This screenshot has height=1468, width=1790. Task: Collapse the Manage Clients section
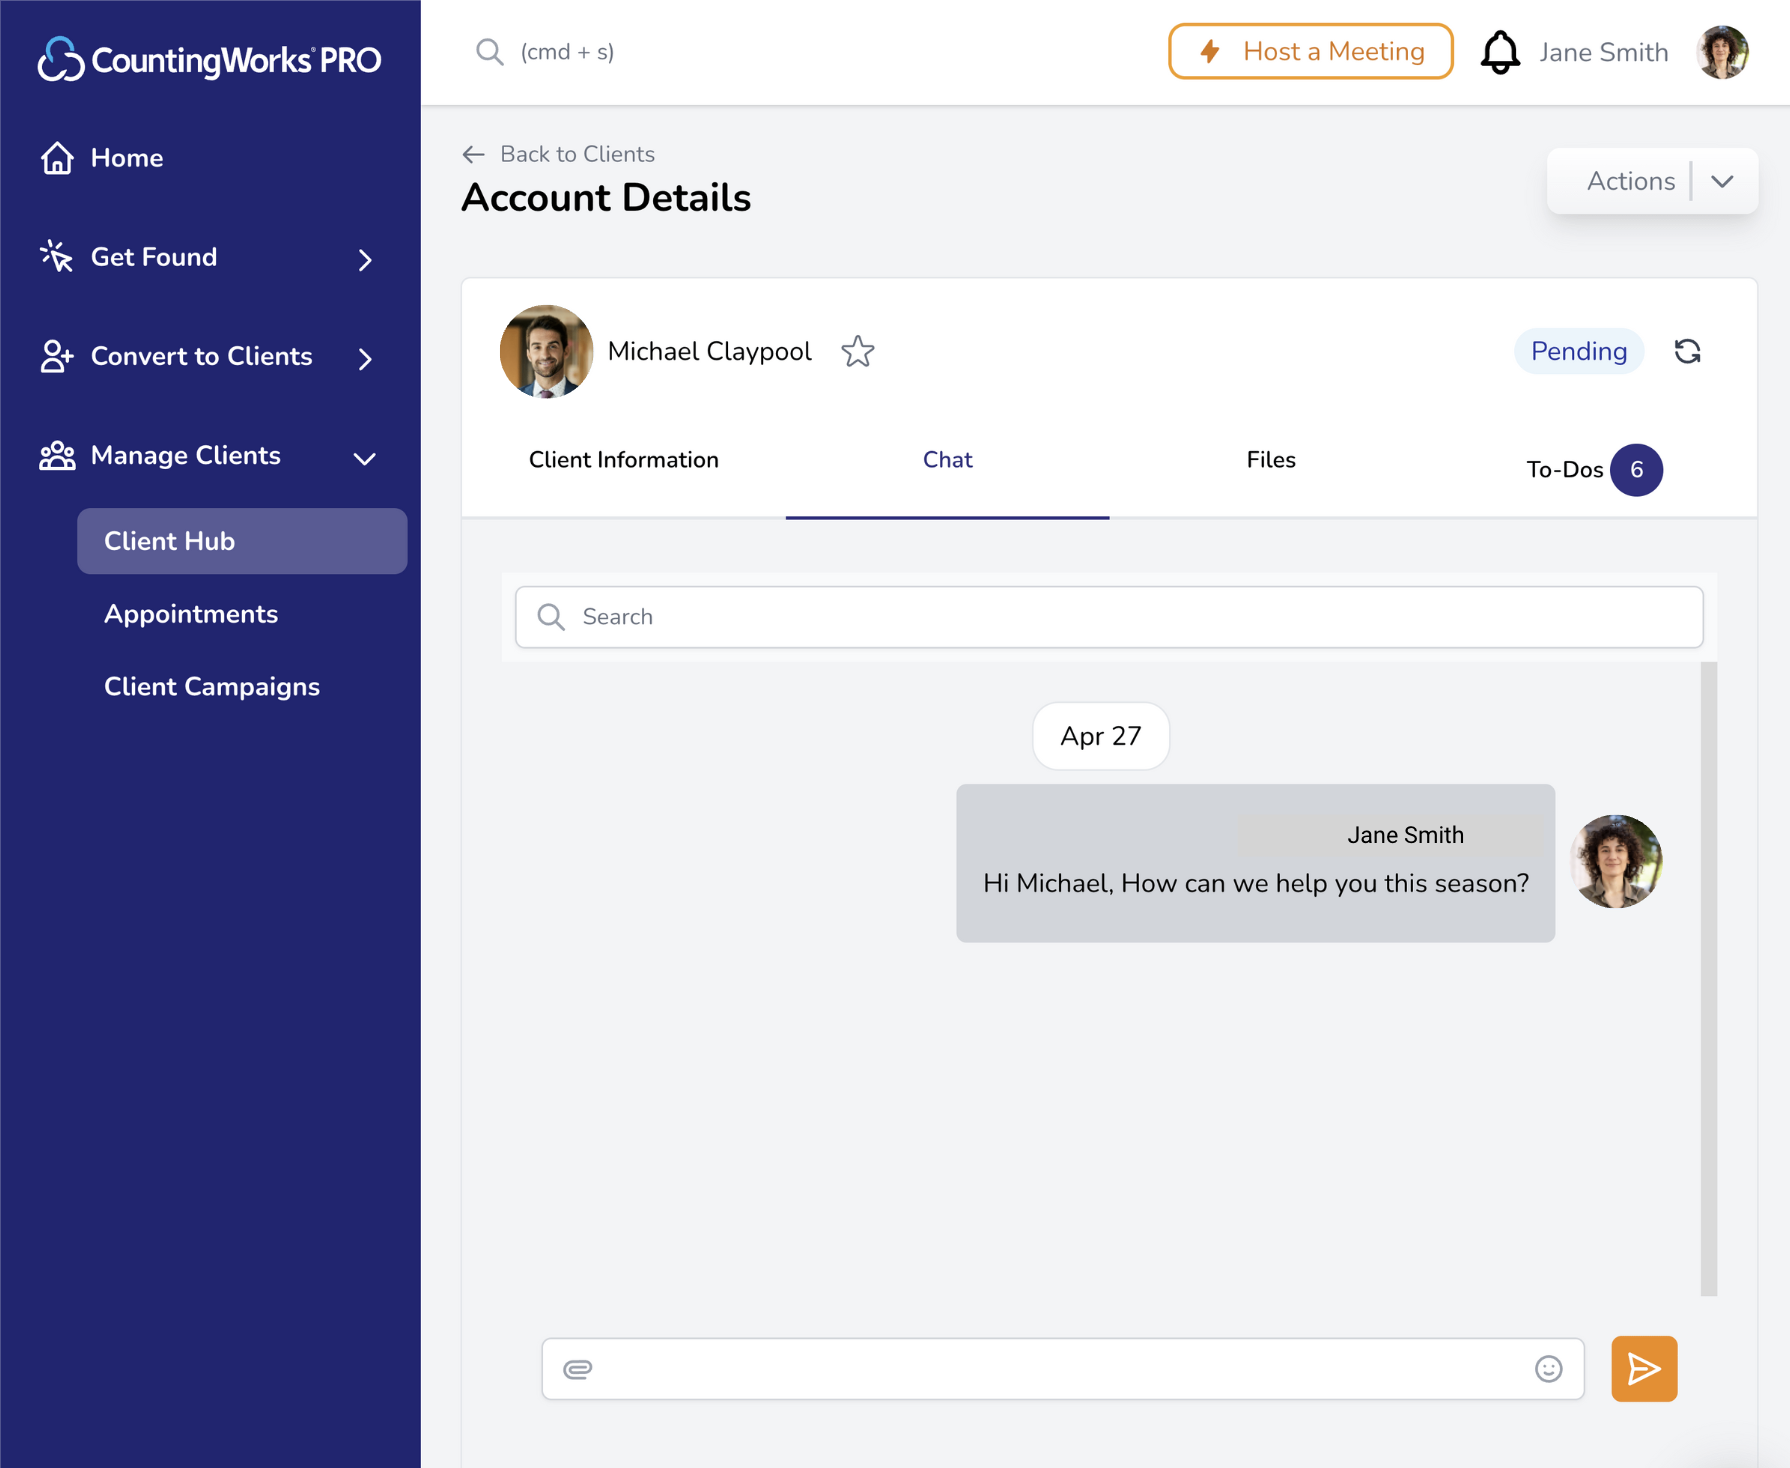click(x=365, y=458)
